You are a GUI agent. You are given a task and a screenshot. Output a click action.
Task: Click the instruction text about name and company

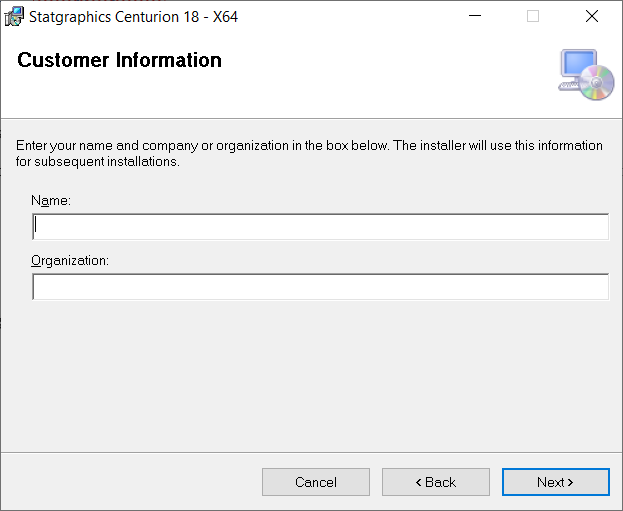click(x=309, y=153)
